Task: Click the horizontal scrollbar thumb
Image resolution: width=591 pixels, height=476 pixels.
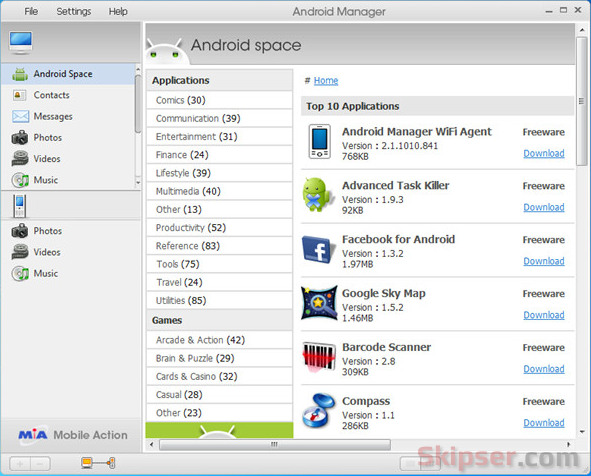Action: (275, 445)
